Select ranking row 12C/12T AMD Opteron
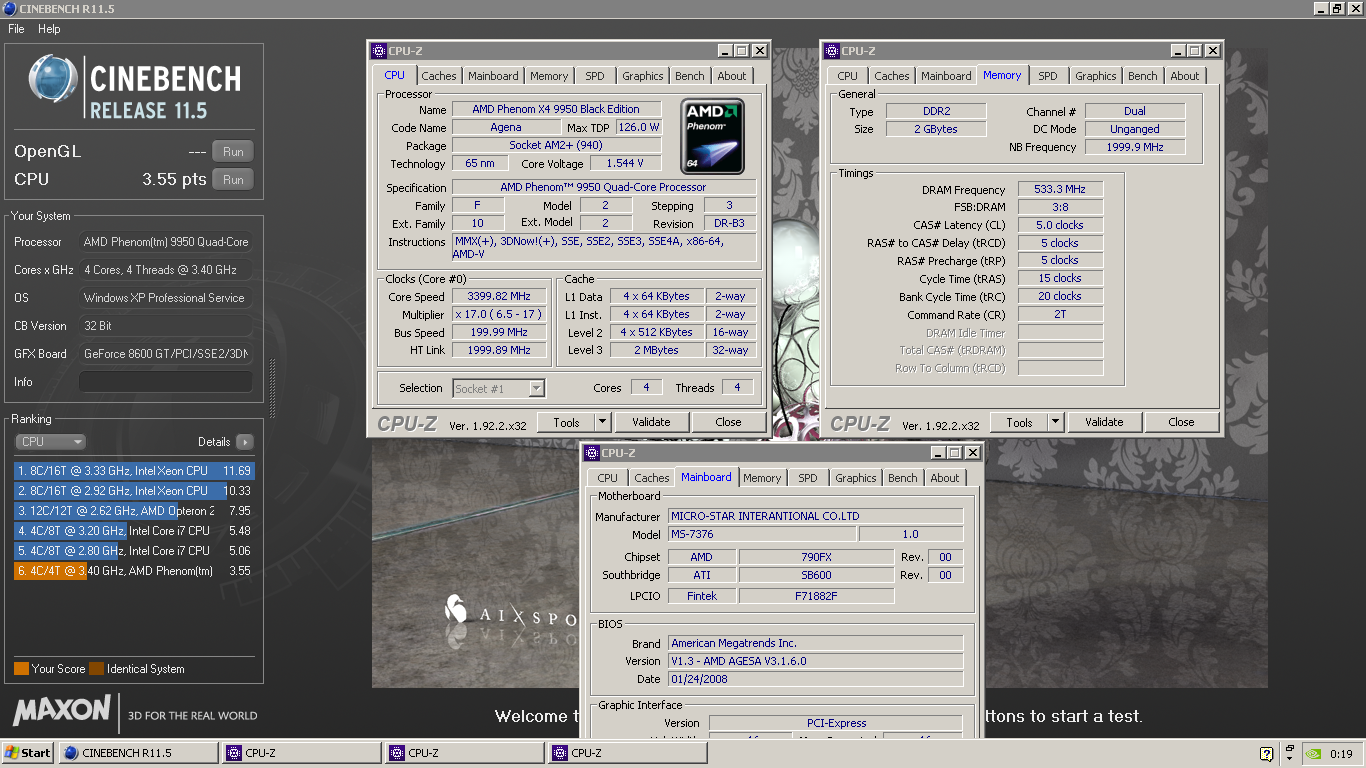Image resolution: width=1366 pixels, height=768 pixels. coord(134,511)
